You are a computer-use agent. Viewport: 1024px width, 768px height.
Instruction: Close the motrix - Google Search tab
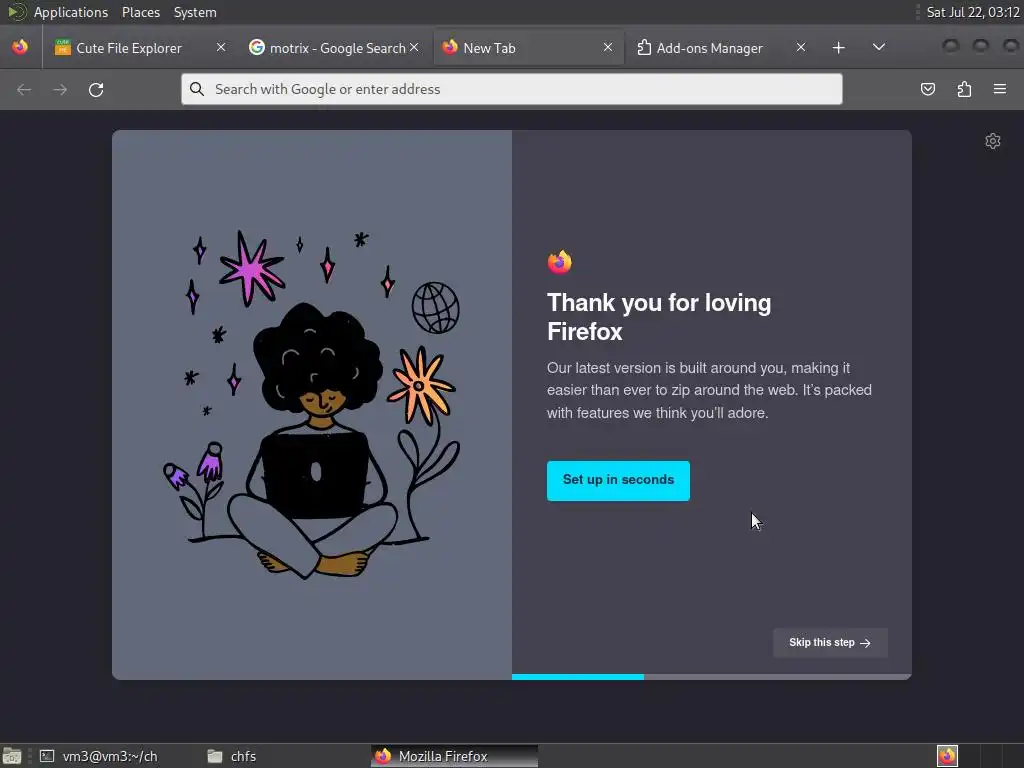click(x=414, y=47)
